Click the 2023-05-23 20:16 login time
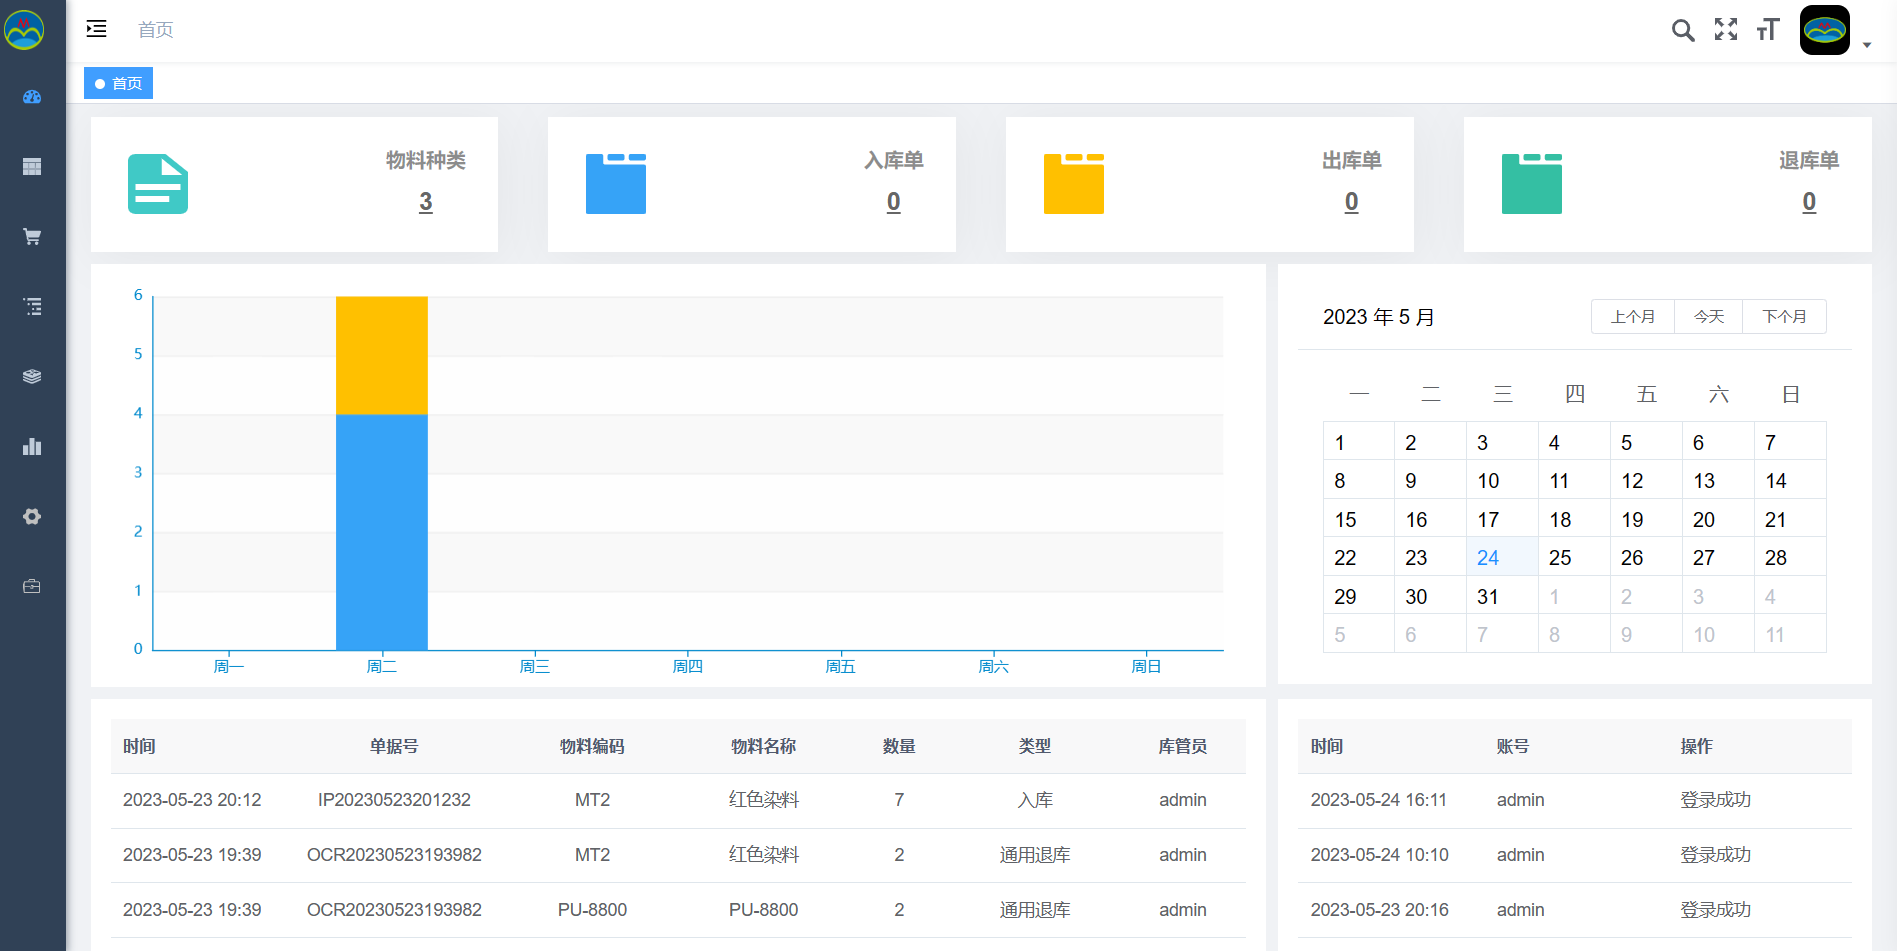The width and height of the screenshot is (1897, 951). 1380,910
